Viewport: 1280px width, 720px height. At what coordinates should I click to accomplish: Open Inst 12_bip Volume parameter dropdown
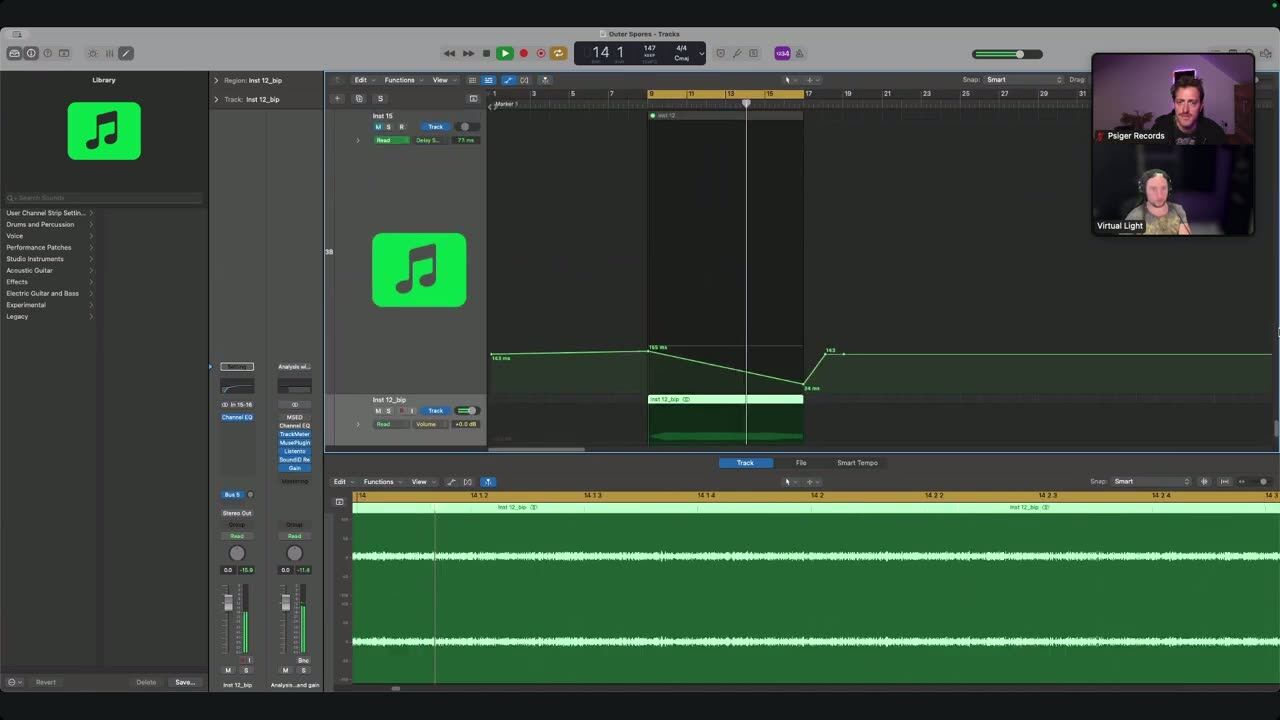coord(430,424)
